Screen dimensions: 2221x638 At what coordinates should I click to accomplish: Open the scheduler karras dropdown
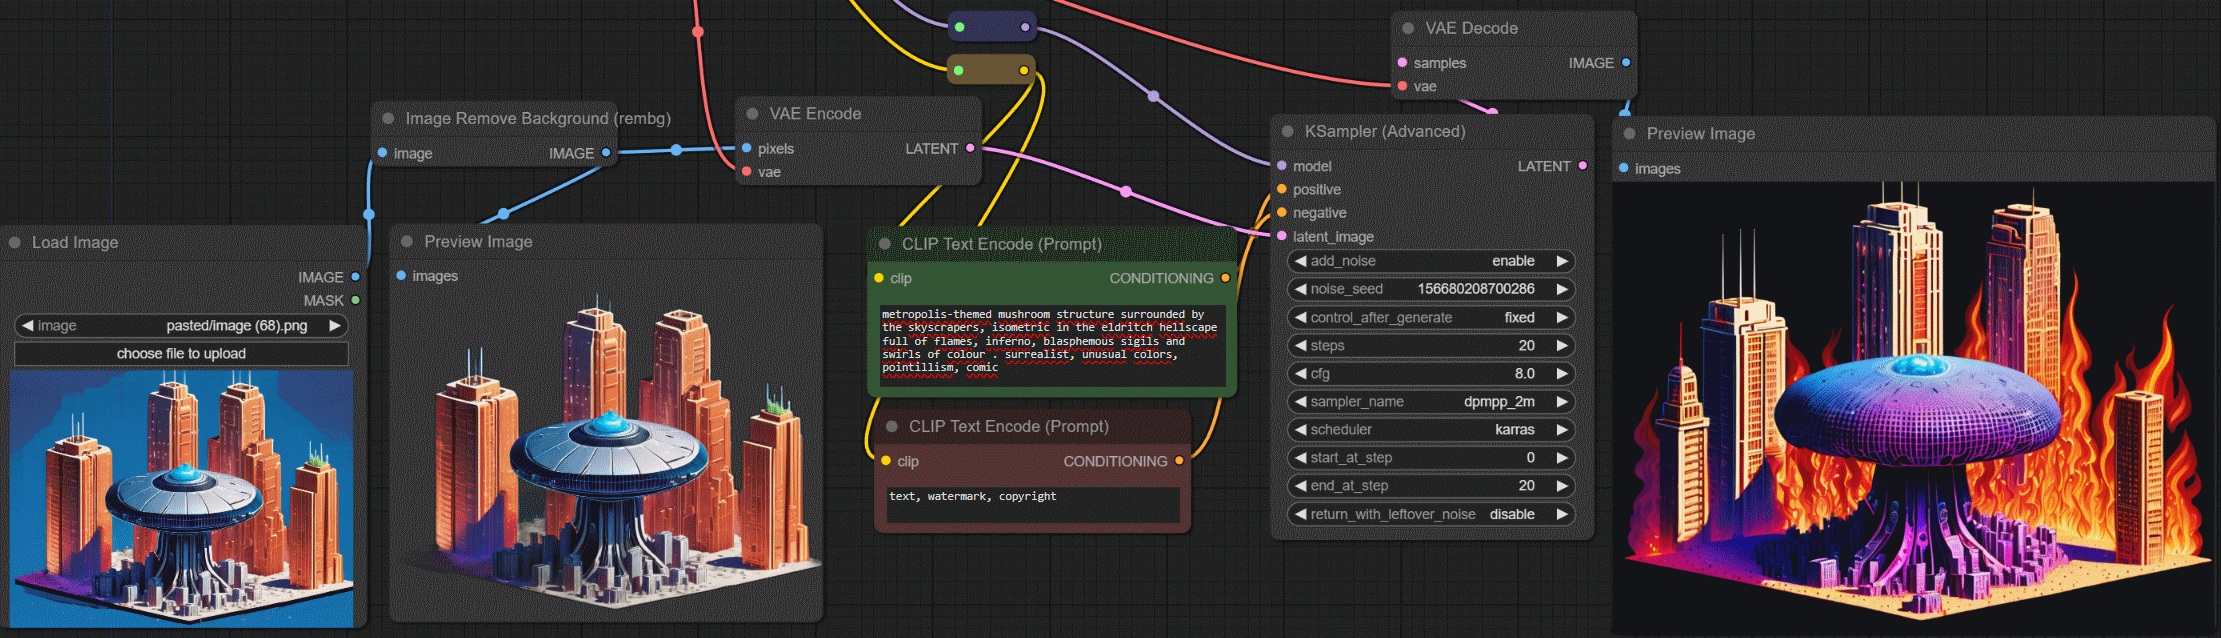(1431, 430)
